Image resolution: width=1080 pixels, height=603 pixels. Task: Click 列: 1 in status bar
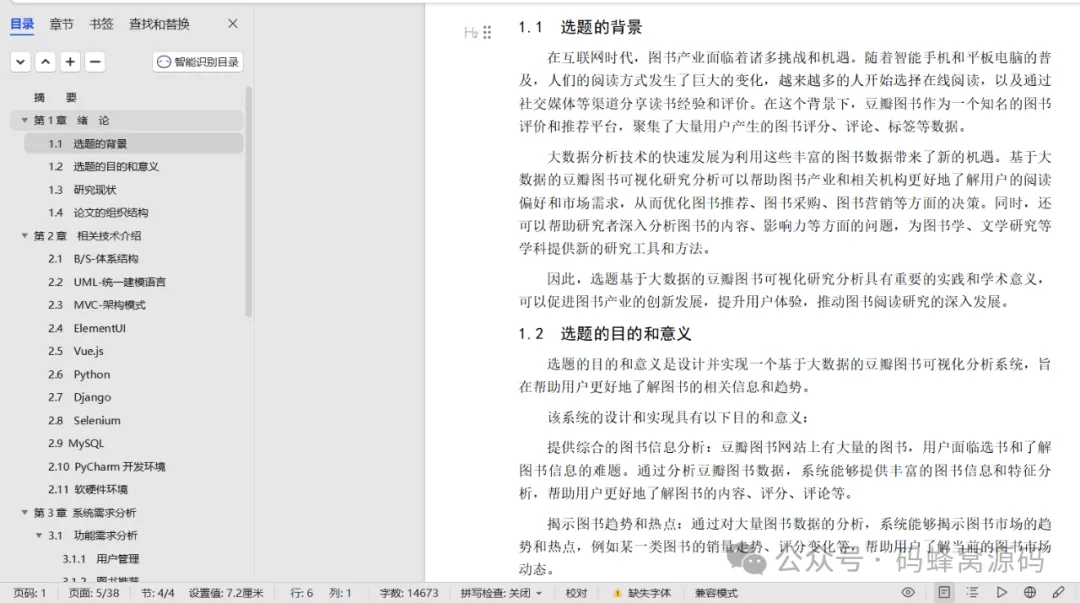[x=340, y=593]
